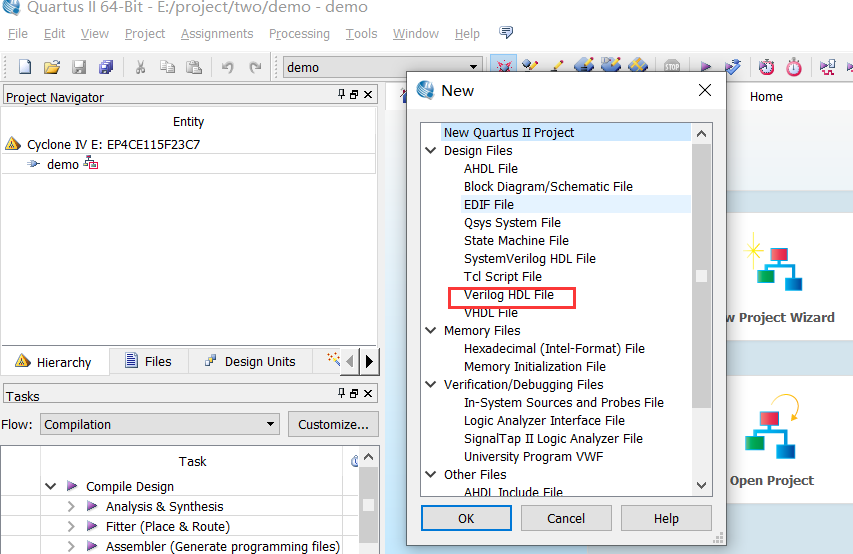
Task: Close the Tasks panel
Action: point(368,393)
